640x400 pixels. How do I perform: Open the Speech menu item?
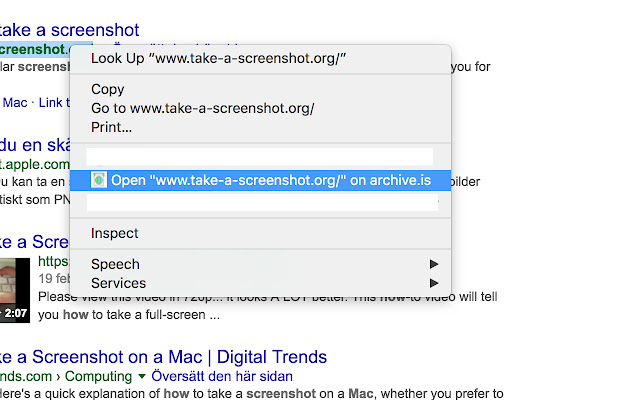click(115, 264)
